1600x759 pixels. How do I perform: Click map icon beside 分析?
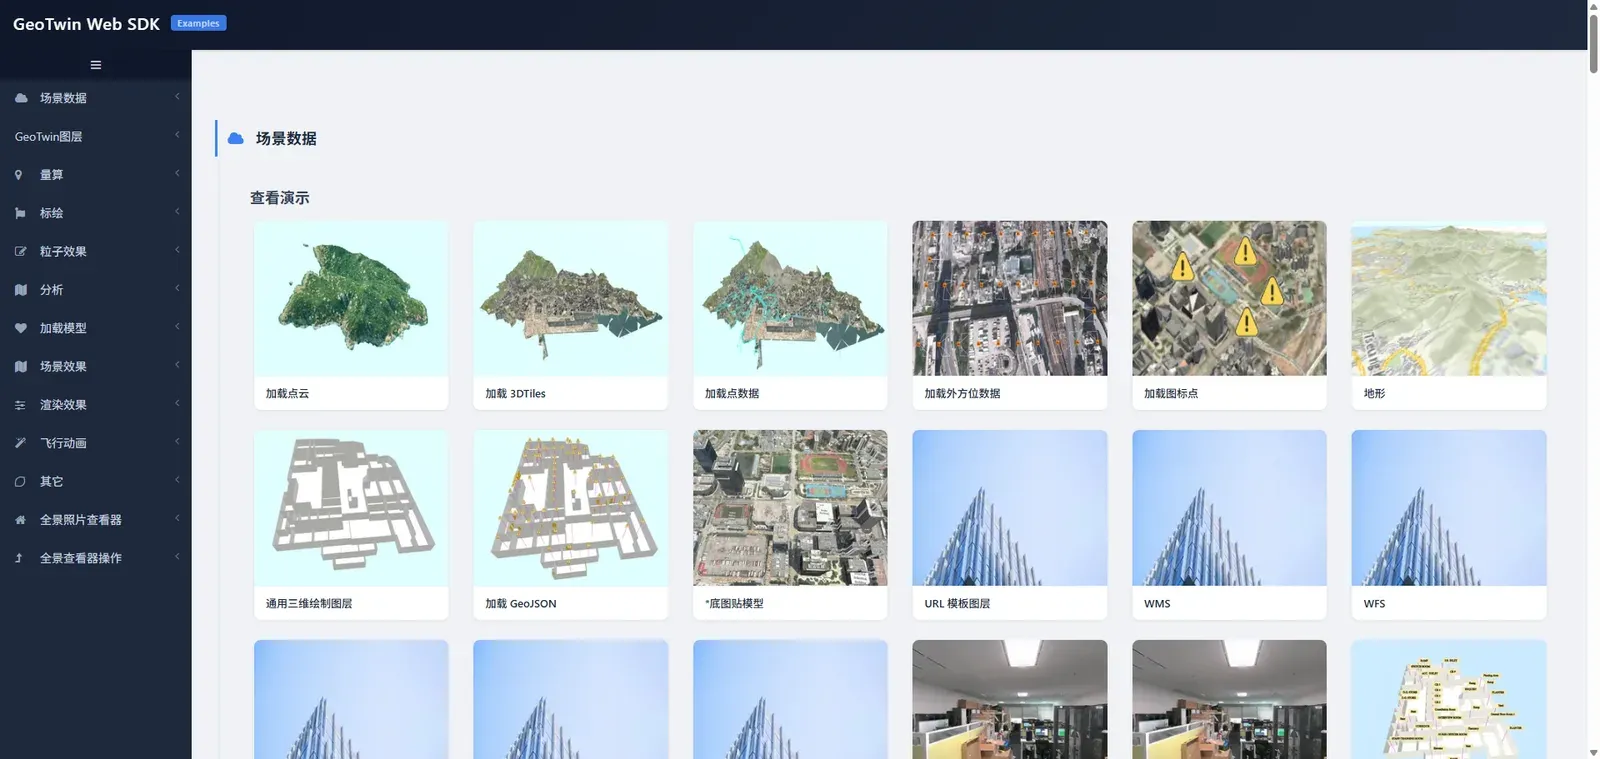point(21,290)
